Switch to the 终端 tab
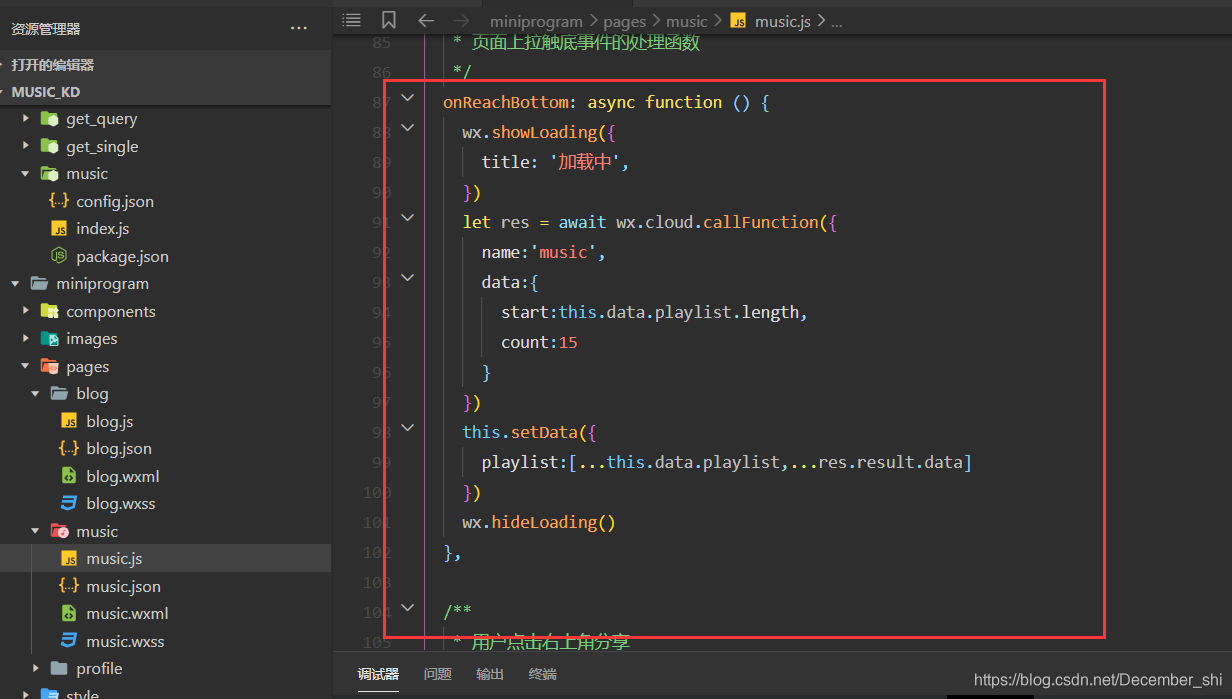 coord(543,674)
